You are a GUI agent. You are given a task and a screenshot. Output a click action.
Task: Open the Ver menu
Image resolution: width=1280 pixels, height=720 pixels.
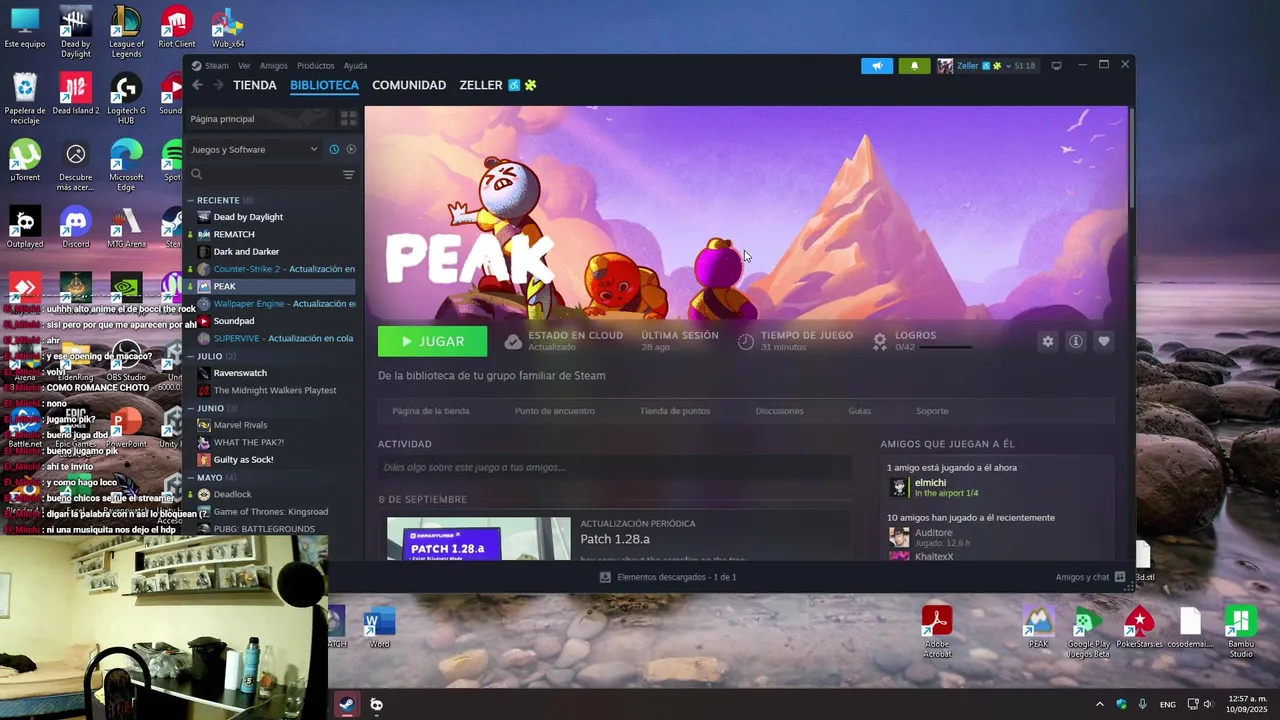244,66
